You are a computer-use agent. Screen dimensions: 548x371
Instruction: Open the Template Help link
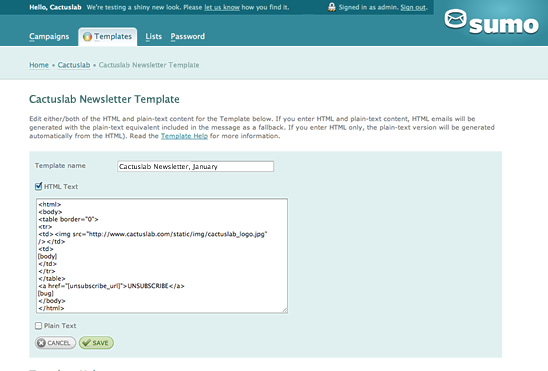[184, 136]
